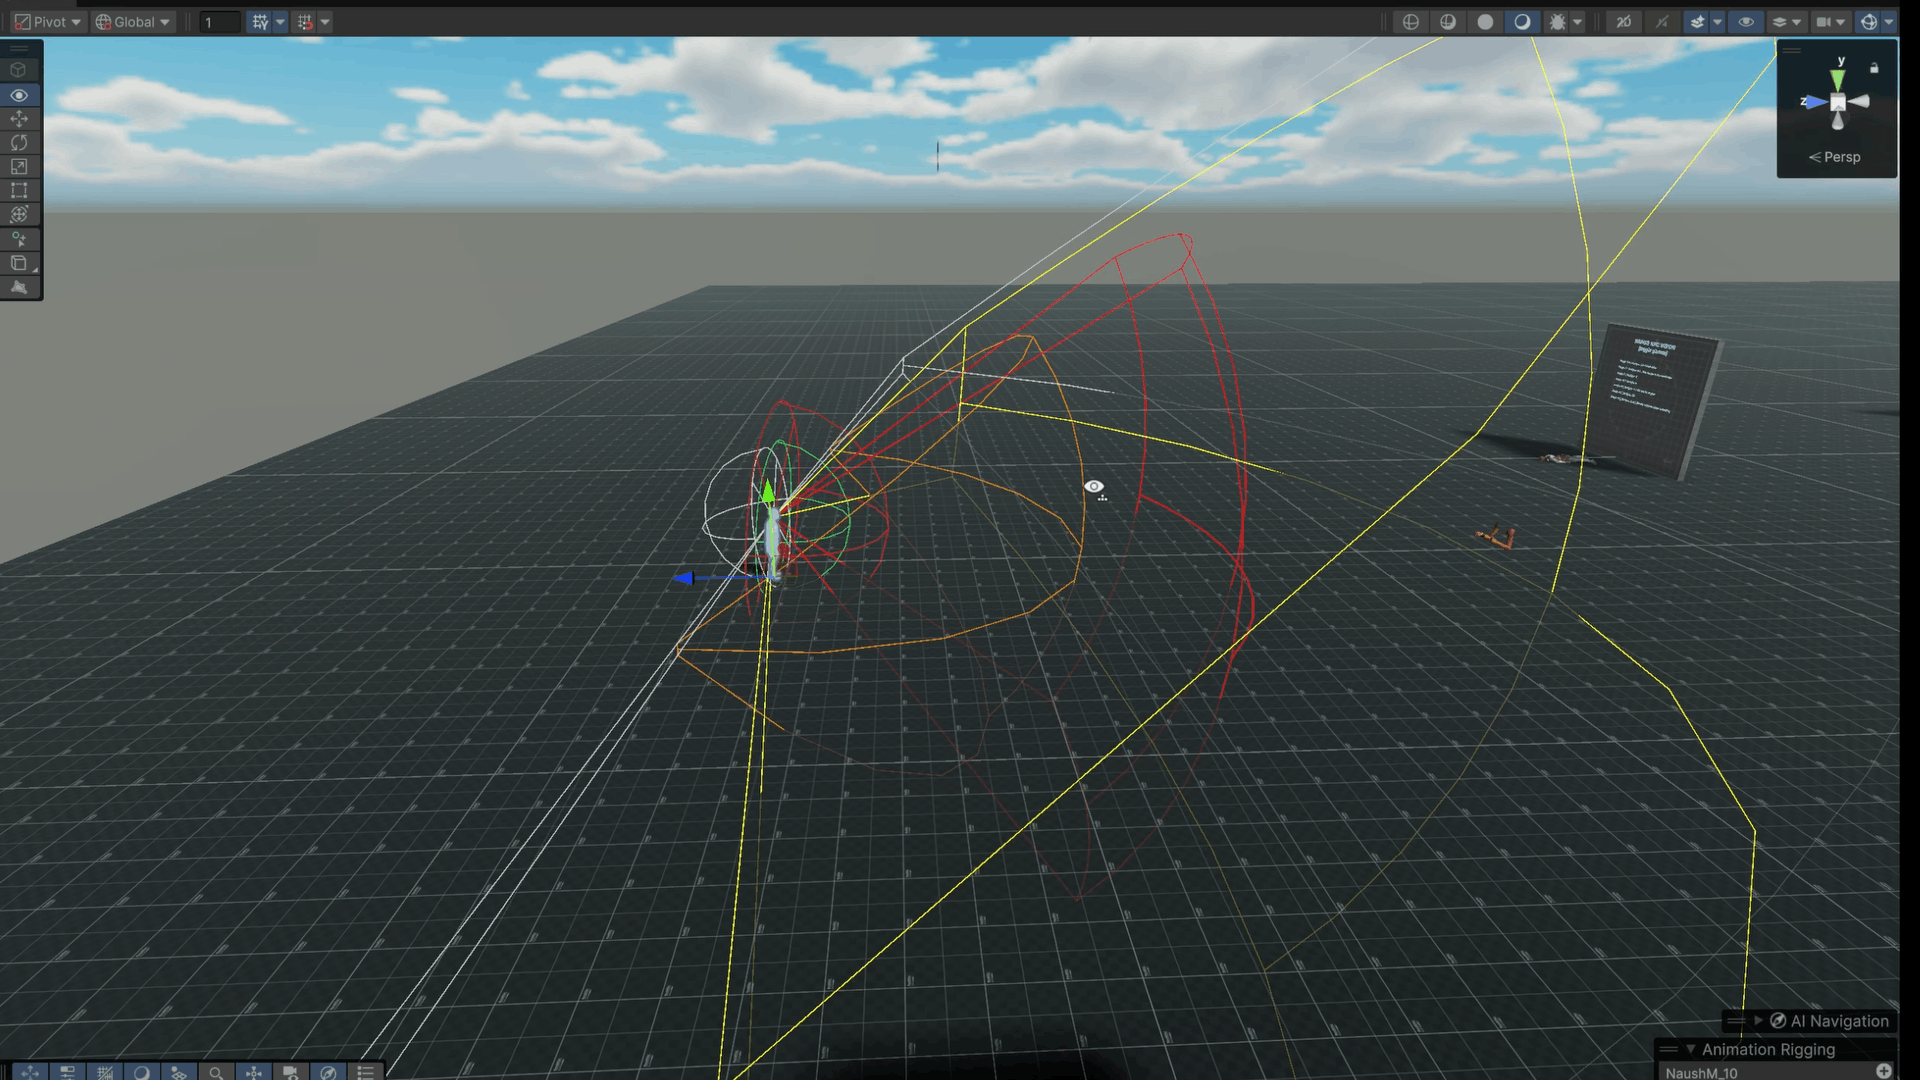Select the bottom tool icon in tools overlay
The width and height of the screenshot is (1920, 1080).
tap(19, 287)
